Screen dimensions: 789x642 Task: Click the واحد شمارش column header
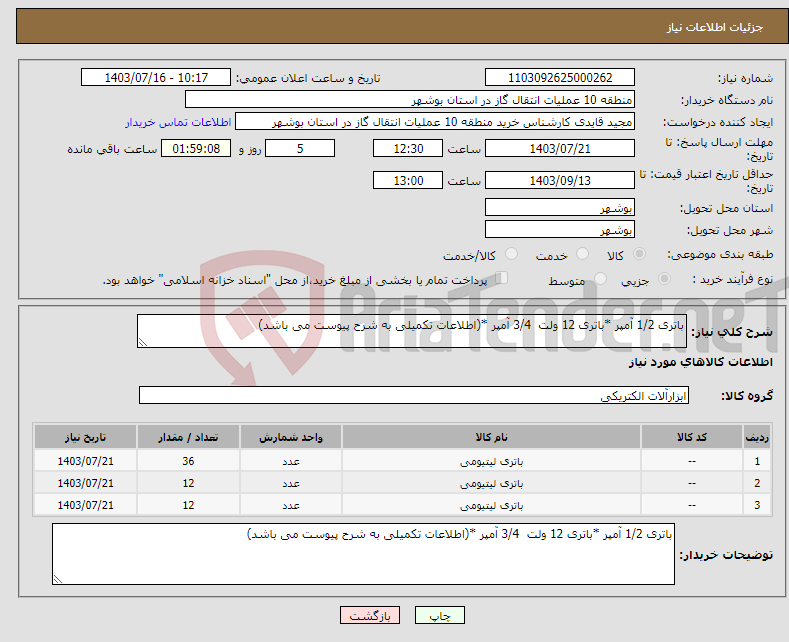[291, 437]
